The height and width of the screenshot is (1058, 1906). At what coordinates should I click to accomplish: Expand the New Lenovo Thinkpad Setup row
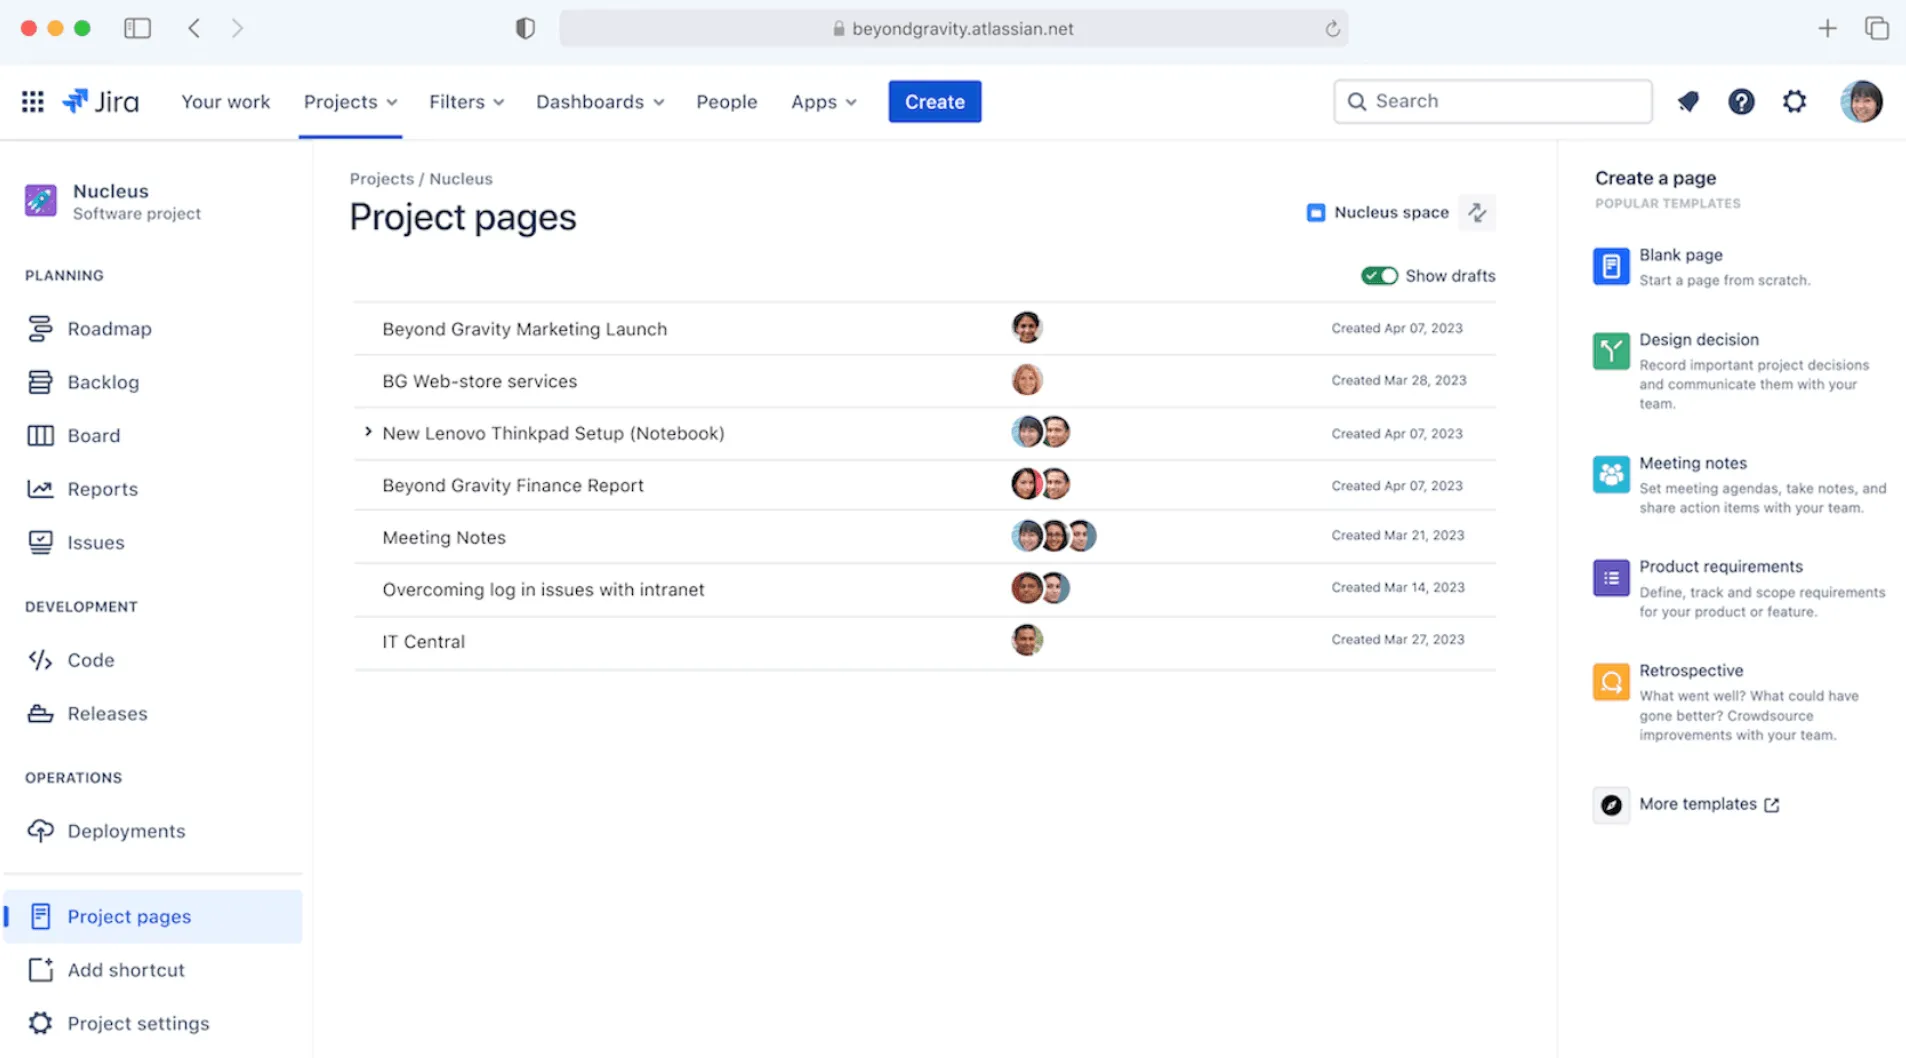[x=367, y=432]
